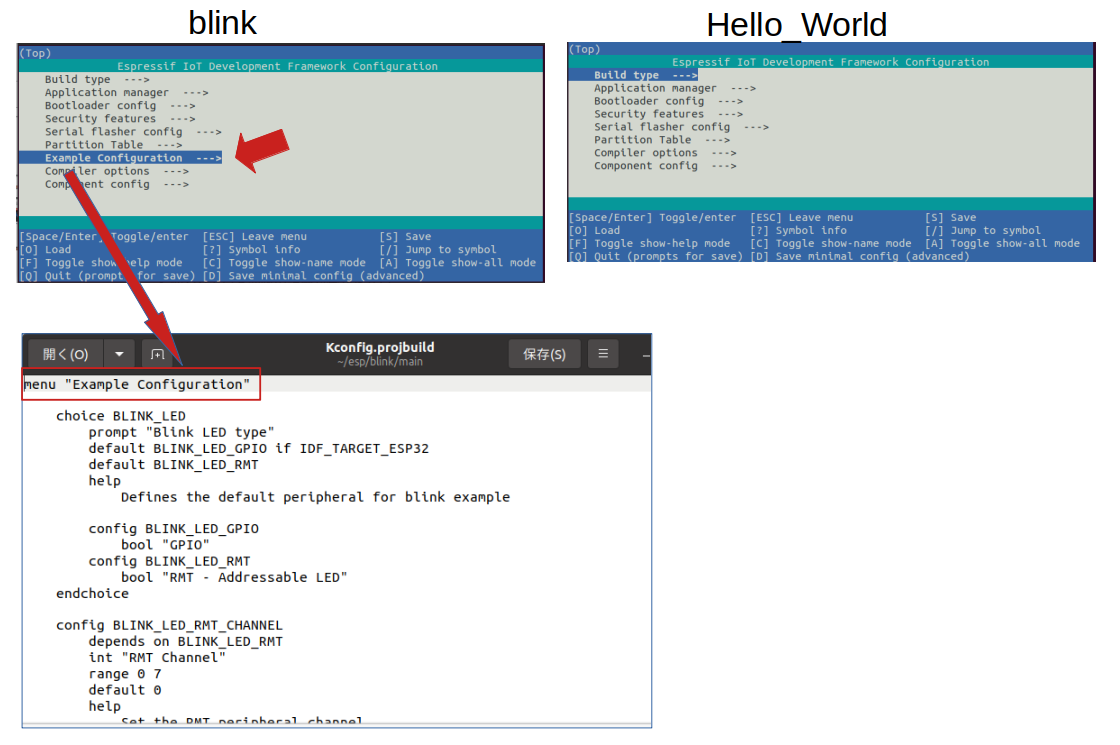Open Bootloader config in Hello_World menu

[x=667, y=101]
